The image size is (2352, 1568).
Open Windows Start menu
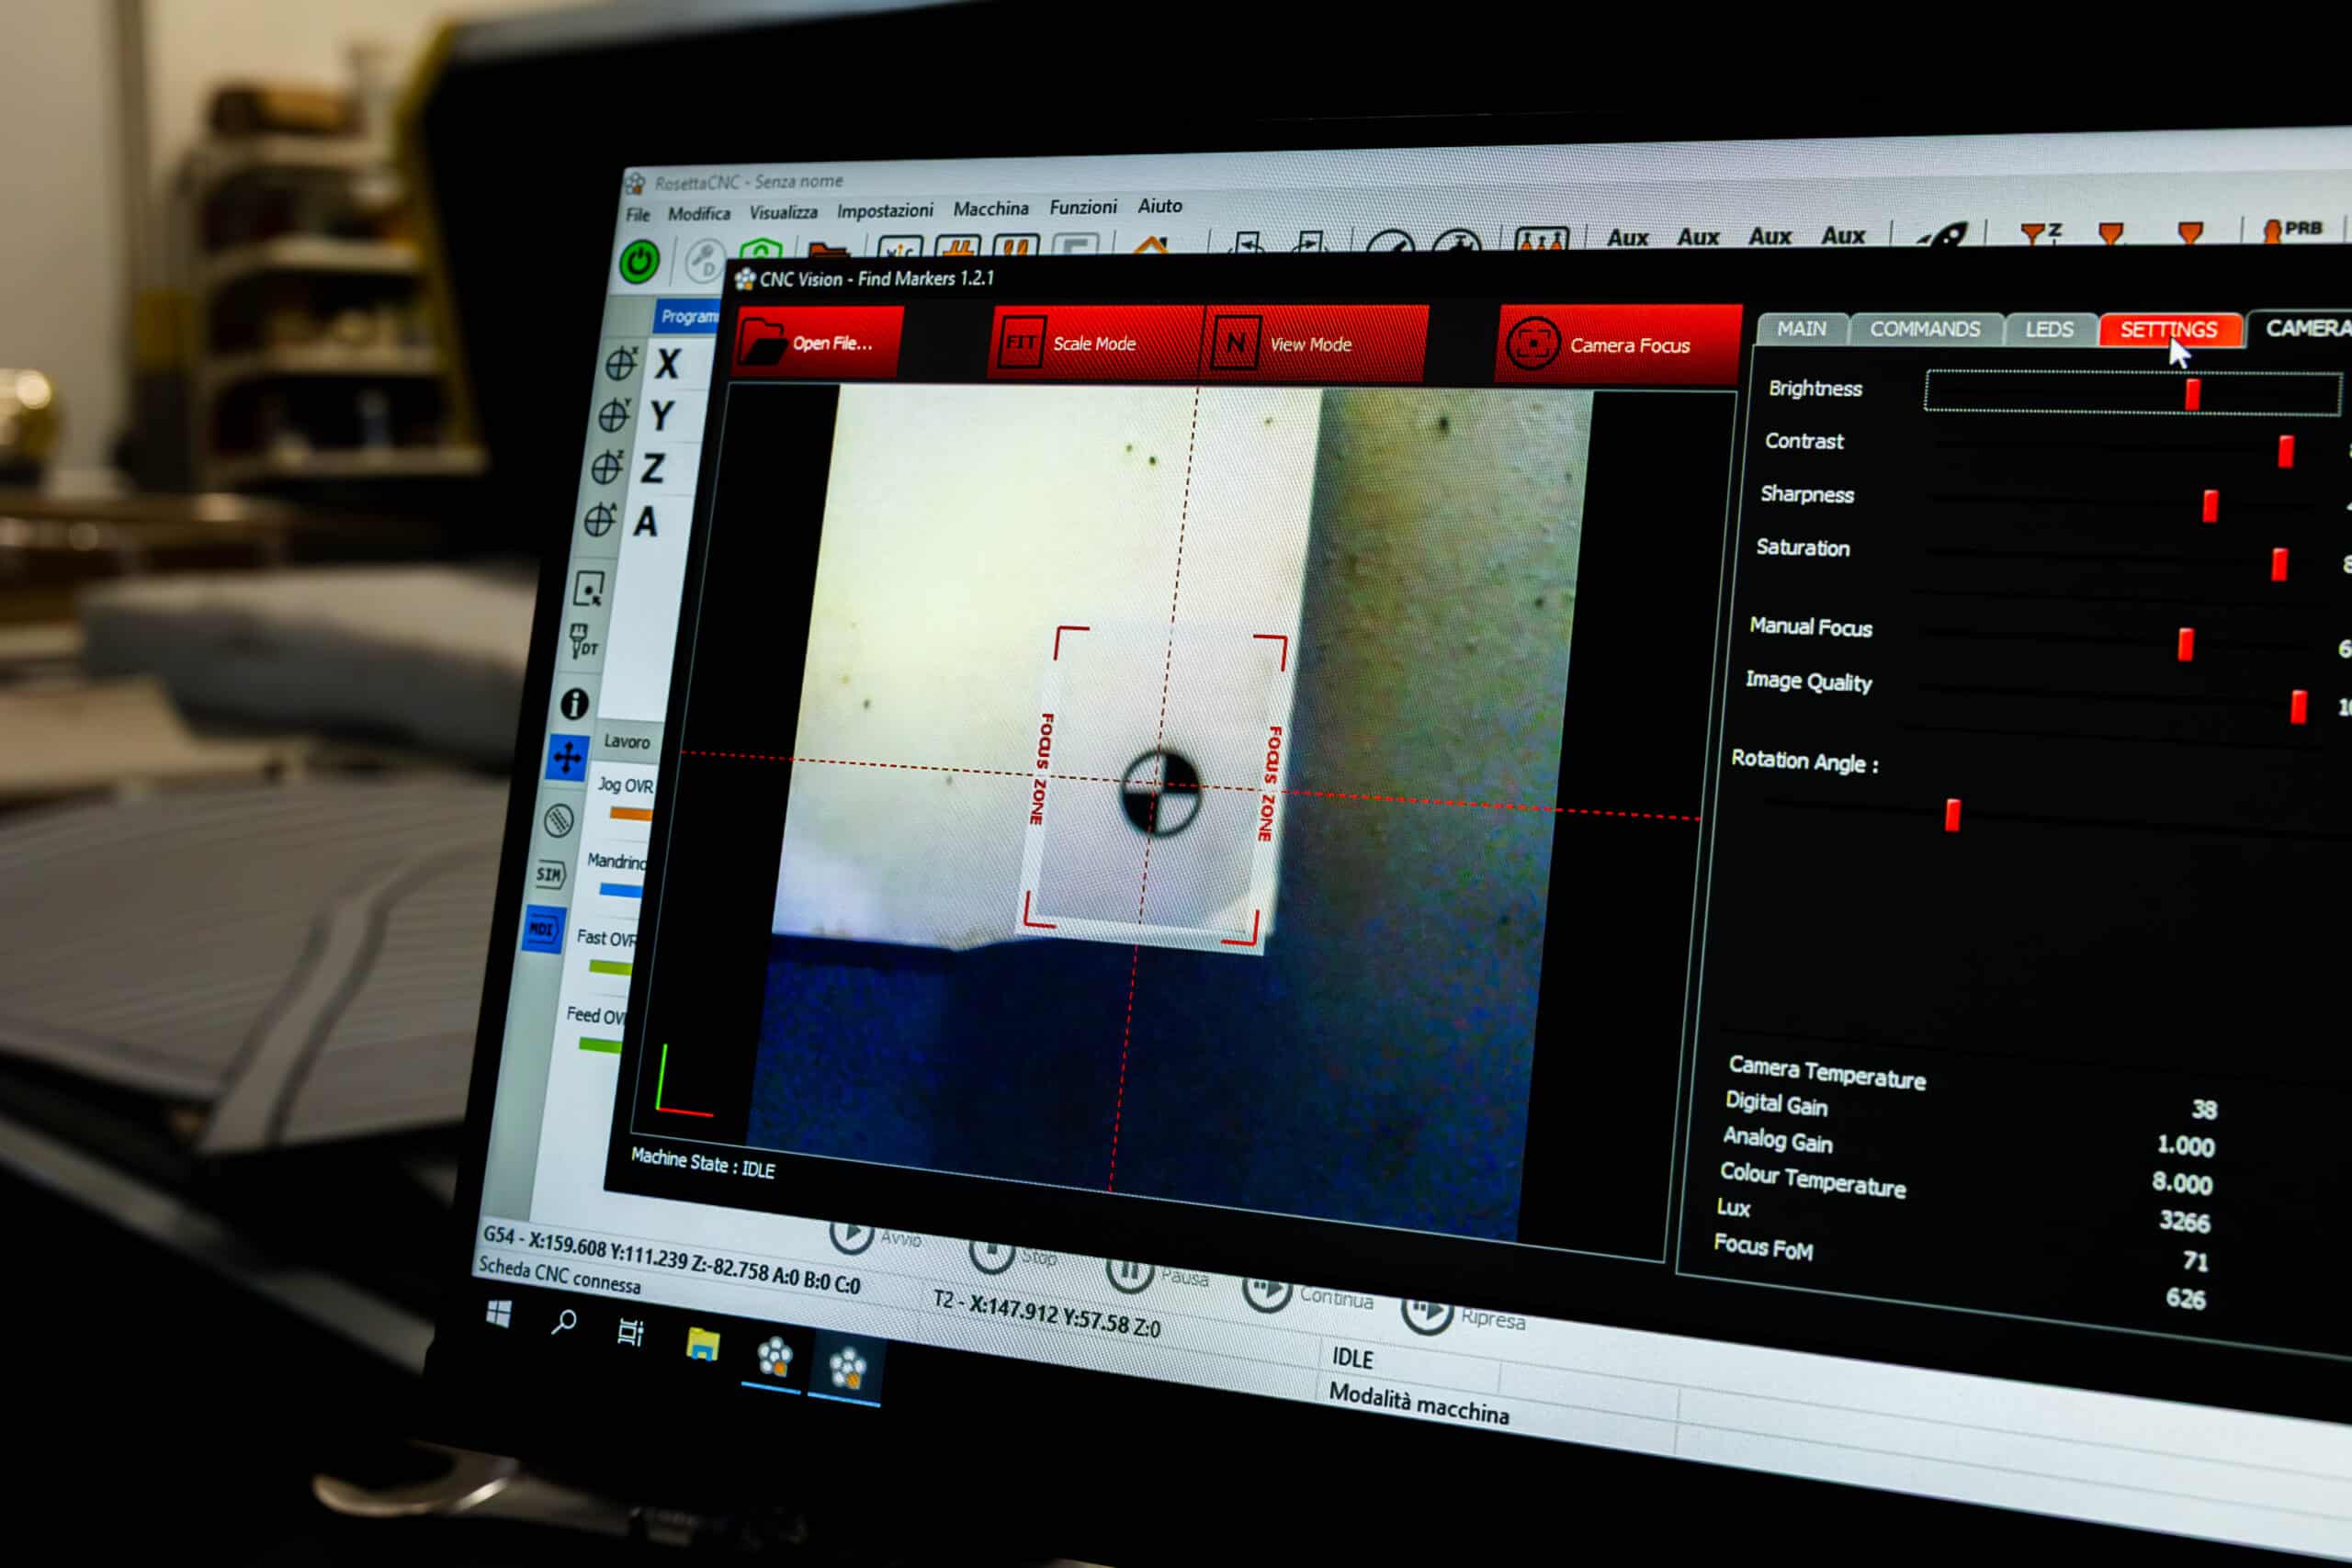[498, 1314]
